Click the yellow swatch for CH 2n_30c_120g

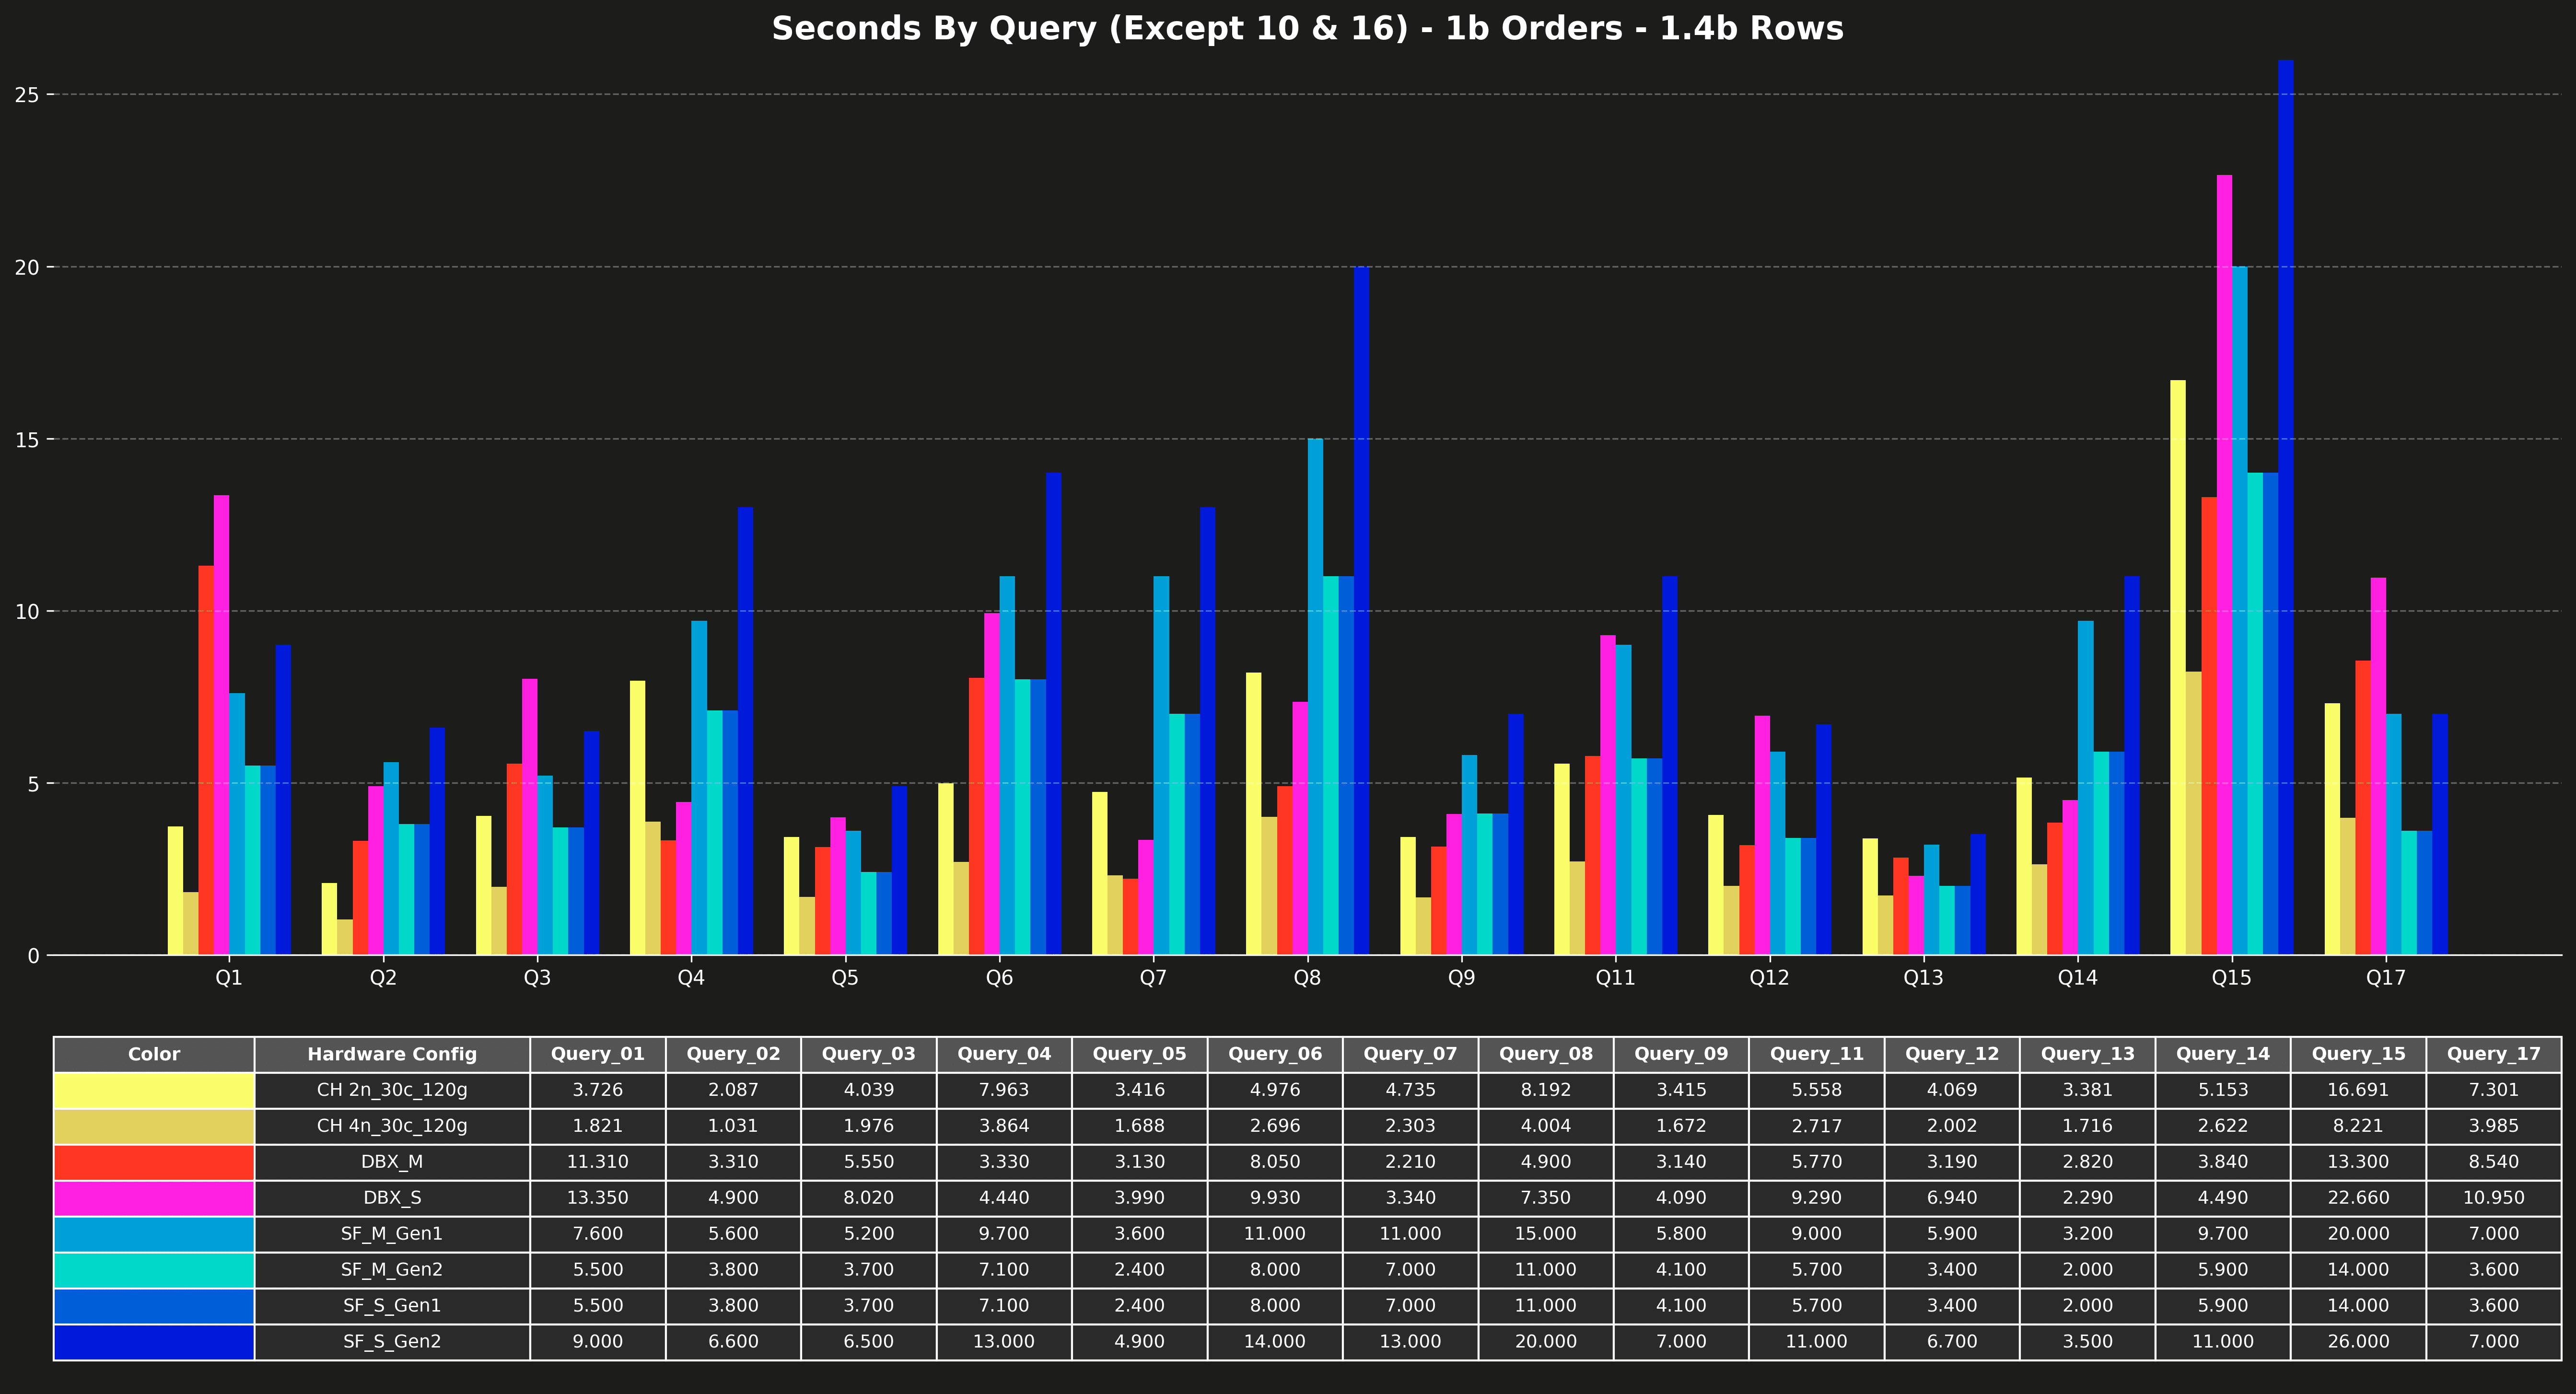pyautogui.click(x=154, y=1090)
